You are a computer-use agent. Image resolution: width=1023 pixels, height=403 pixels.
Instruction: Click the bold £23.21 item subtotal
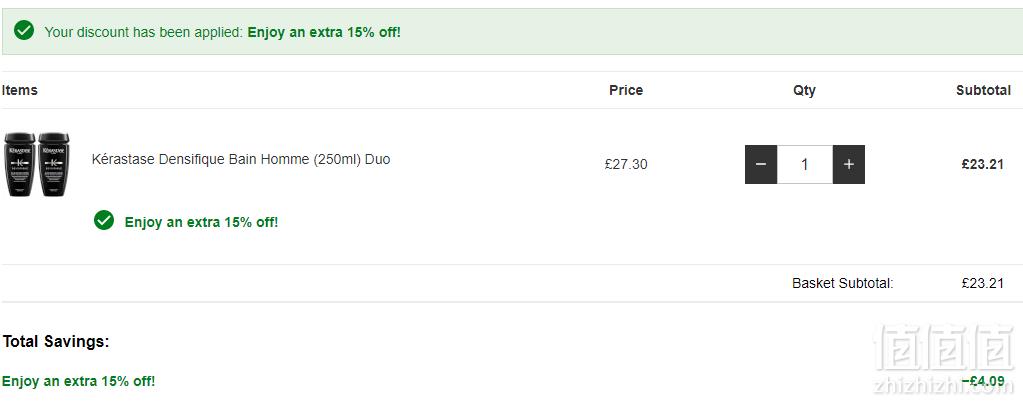point(983,164)
